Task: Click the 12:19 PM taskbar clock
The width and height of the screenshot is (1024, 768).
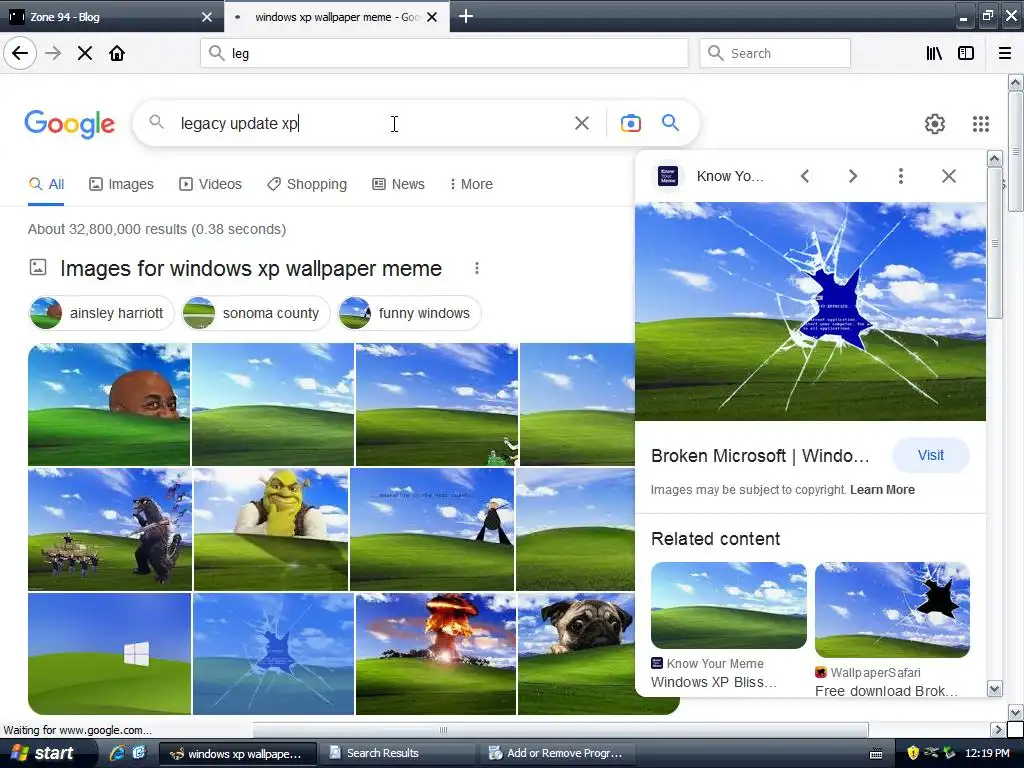Action: click(x=987, y=754)
